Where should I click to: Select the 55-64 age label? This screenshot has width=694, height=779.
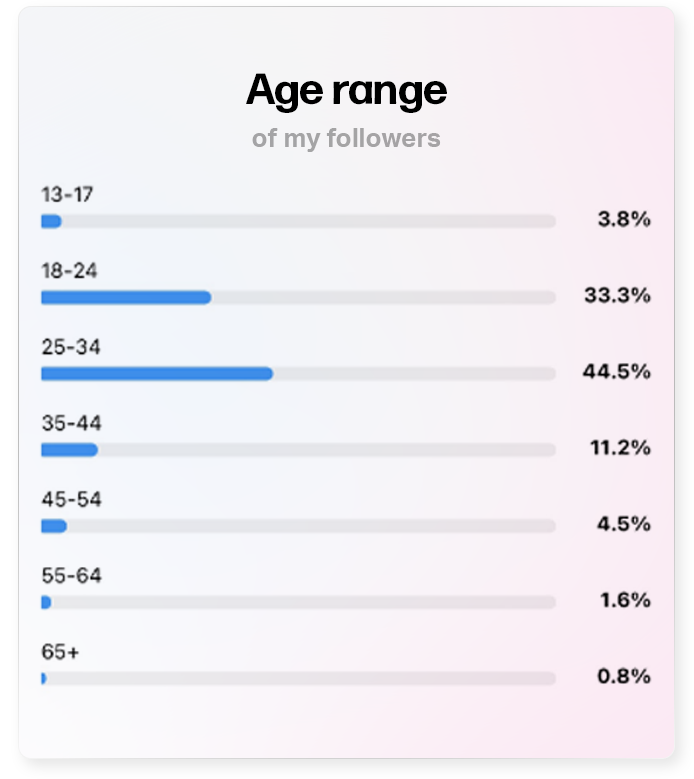click(x=72, y=576)
